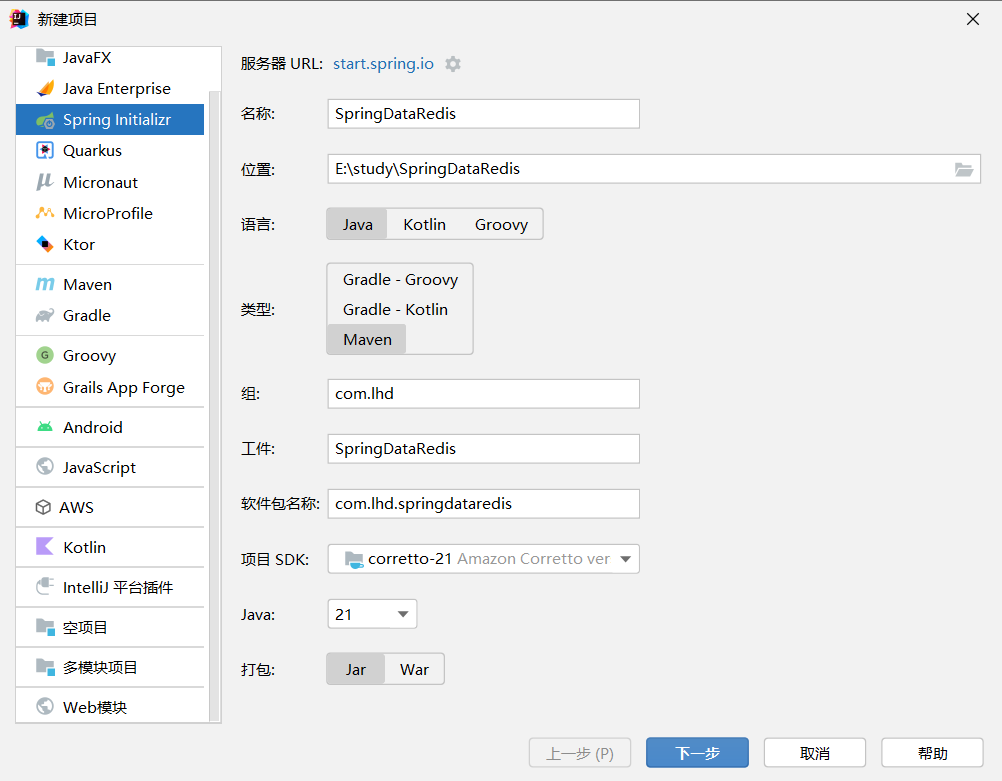The image size is (1002, 781).
Task: Click the MicroProfile icon
Action: (x=45, y=213)
